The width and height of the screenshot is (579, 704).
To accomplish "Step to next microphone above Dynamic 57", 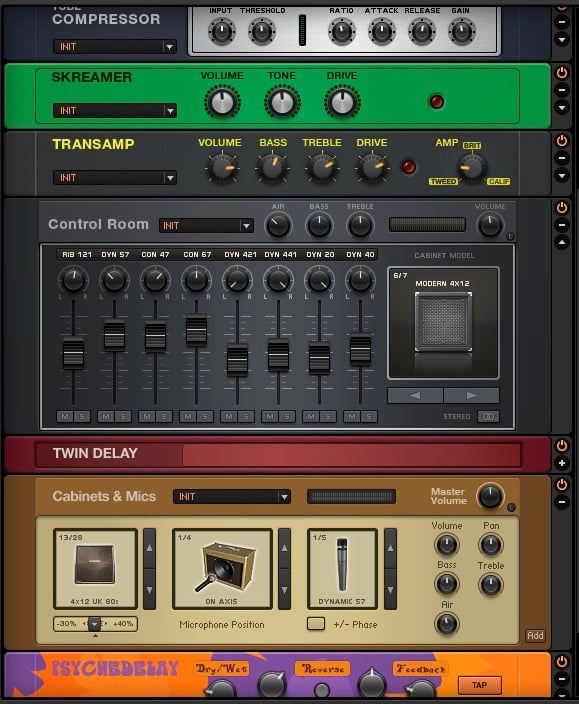I will [390, 548].
